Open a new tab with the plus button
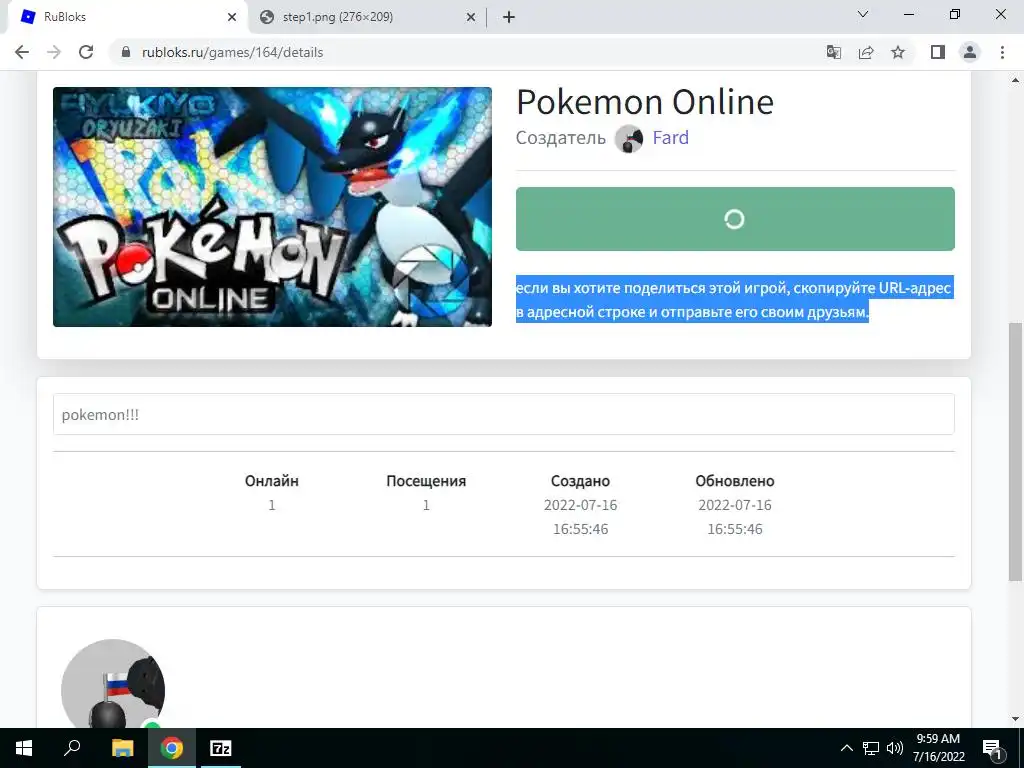The width and height of the screenshot is (1024, 768). click(x=509, y=17)
